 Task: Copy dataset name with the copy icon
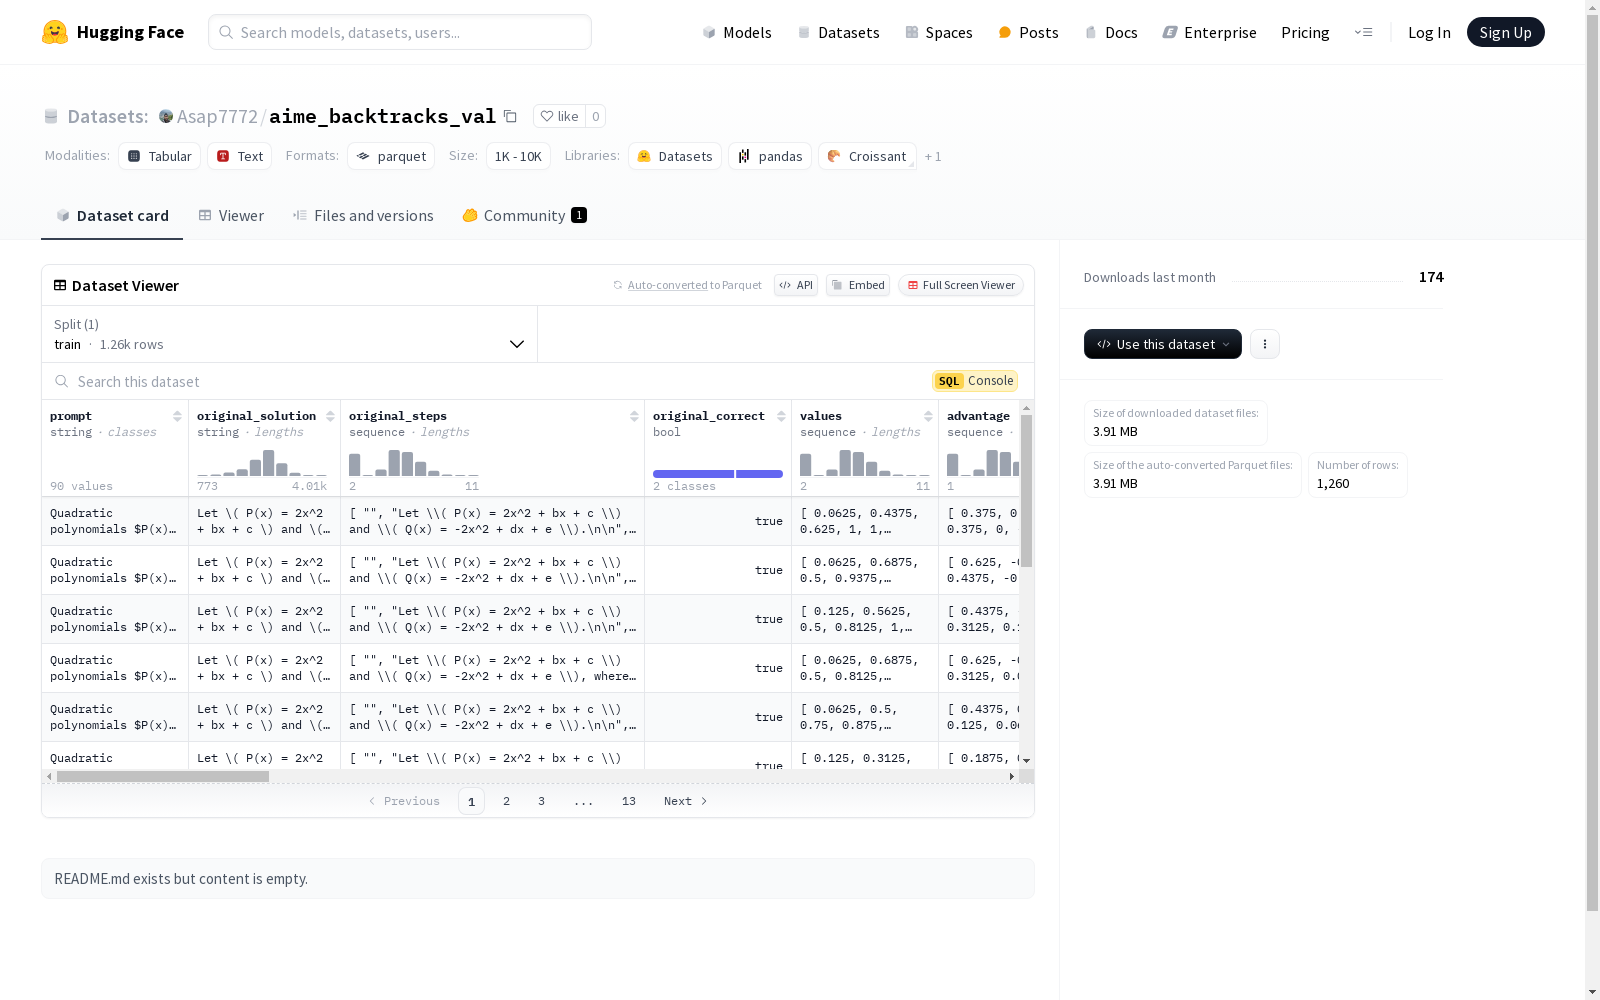pos(510,116)
